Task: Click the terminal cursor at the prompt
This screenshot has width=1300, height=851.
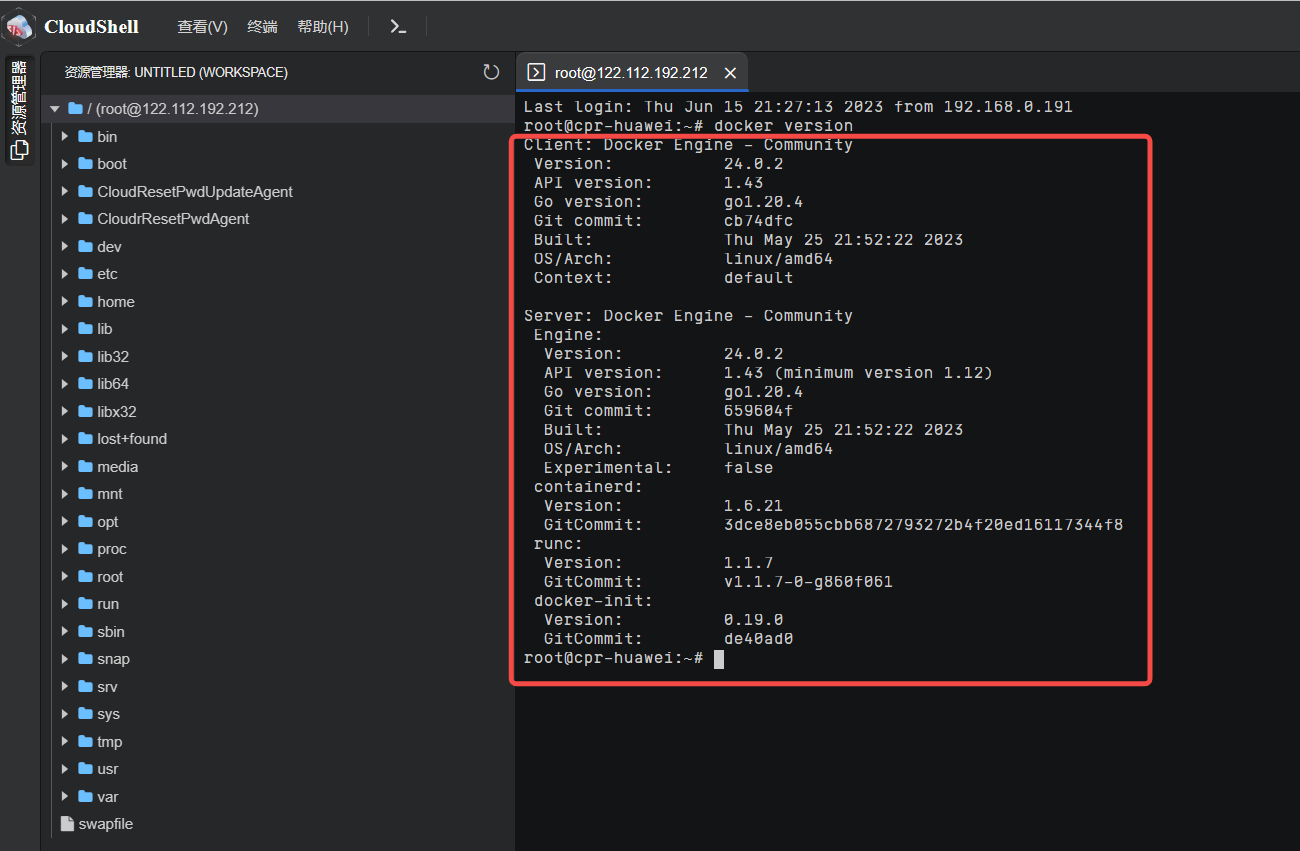Action: pos(719,658)
